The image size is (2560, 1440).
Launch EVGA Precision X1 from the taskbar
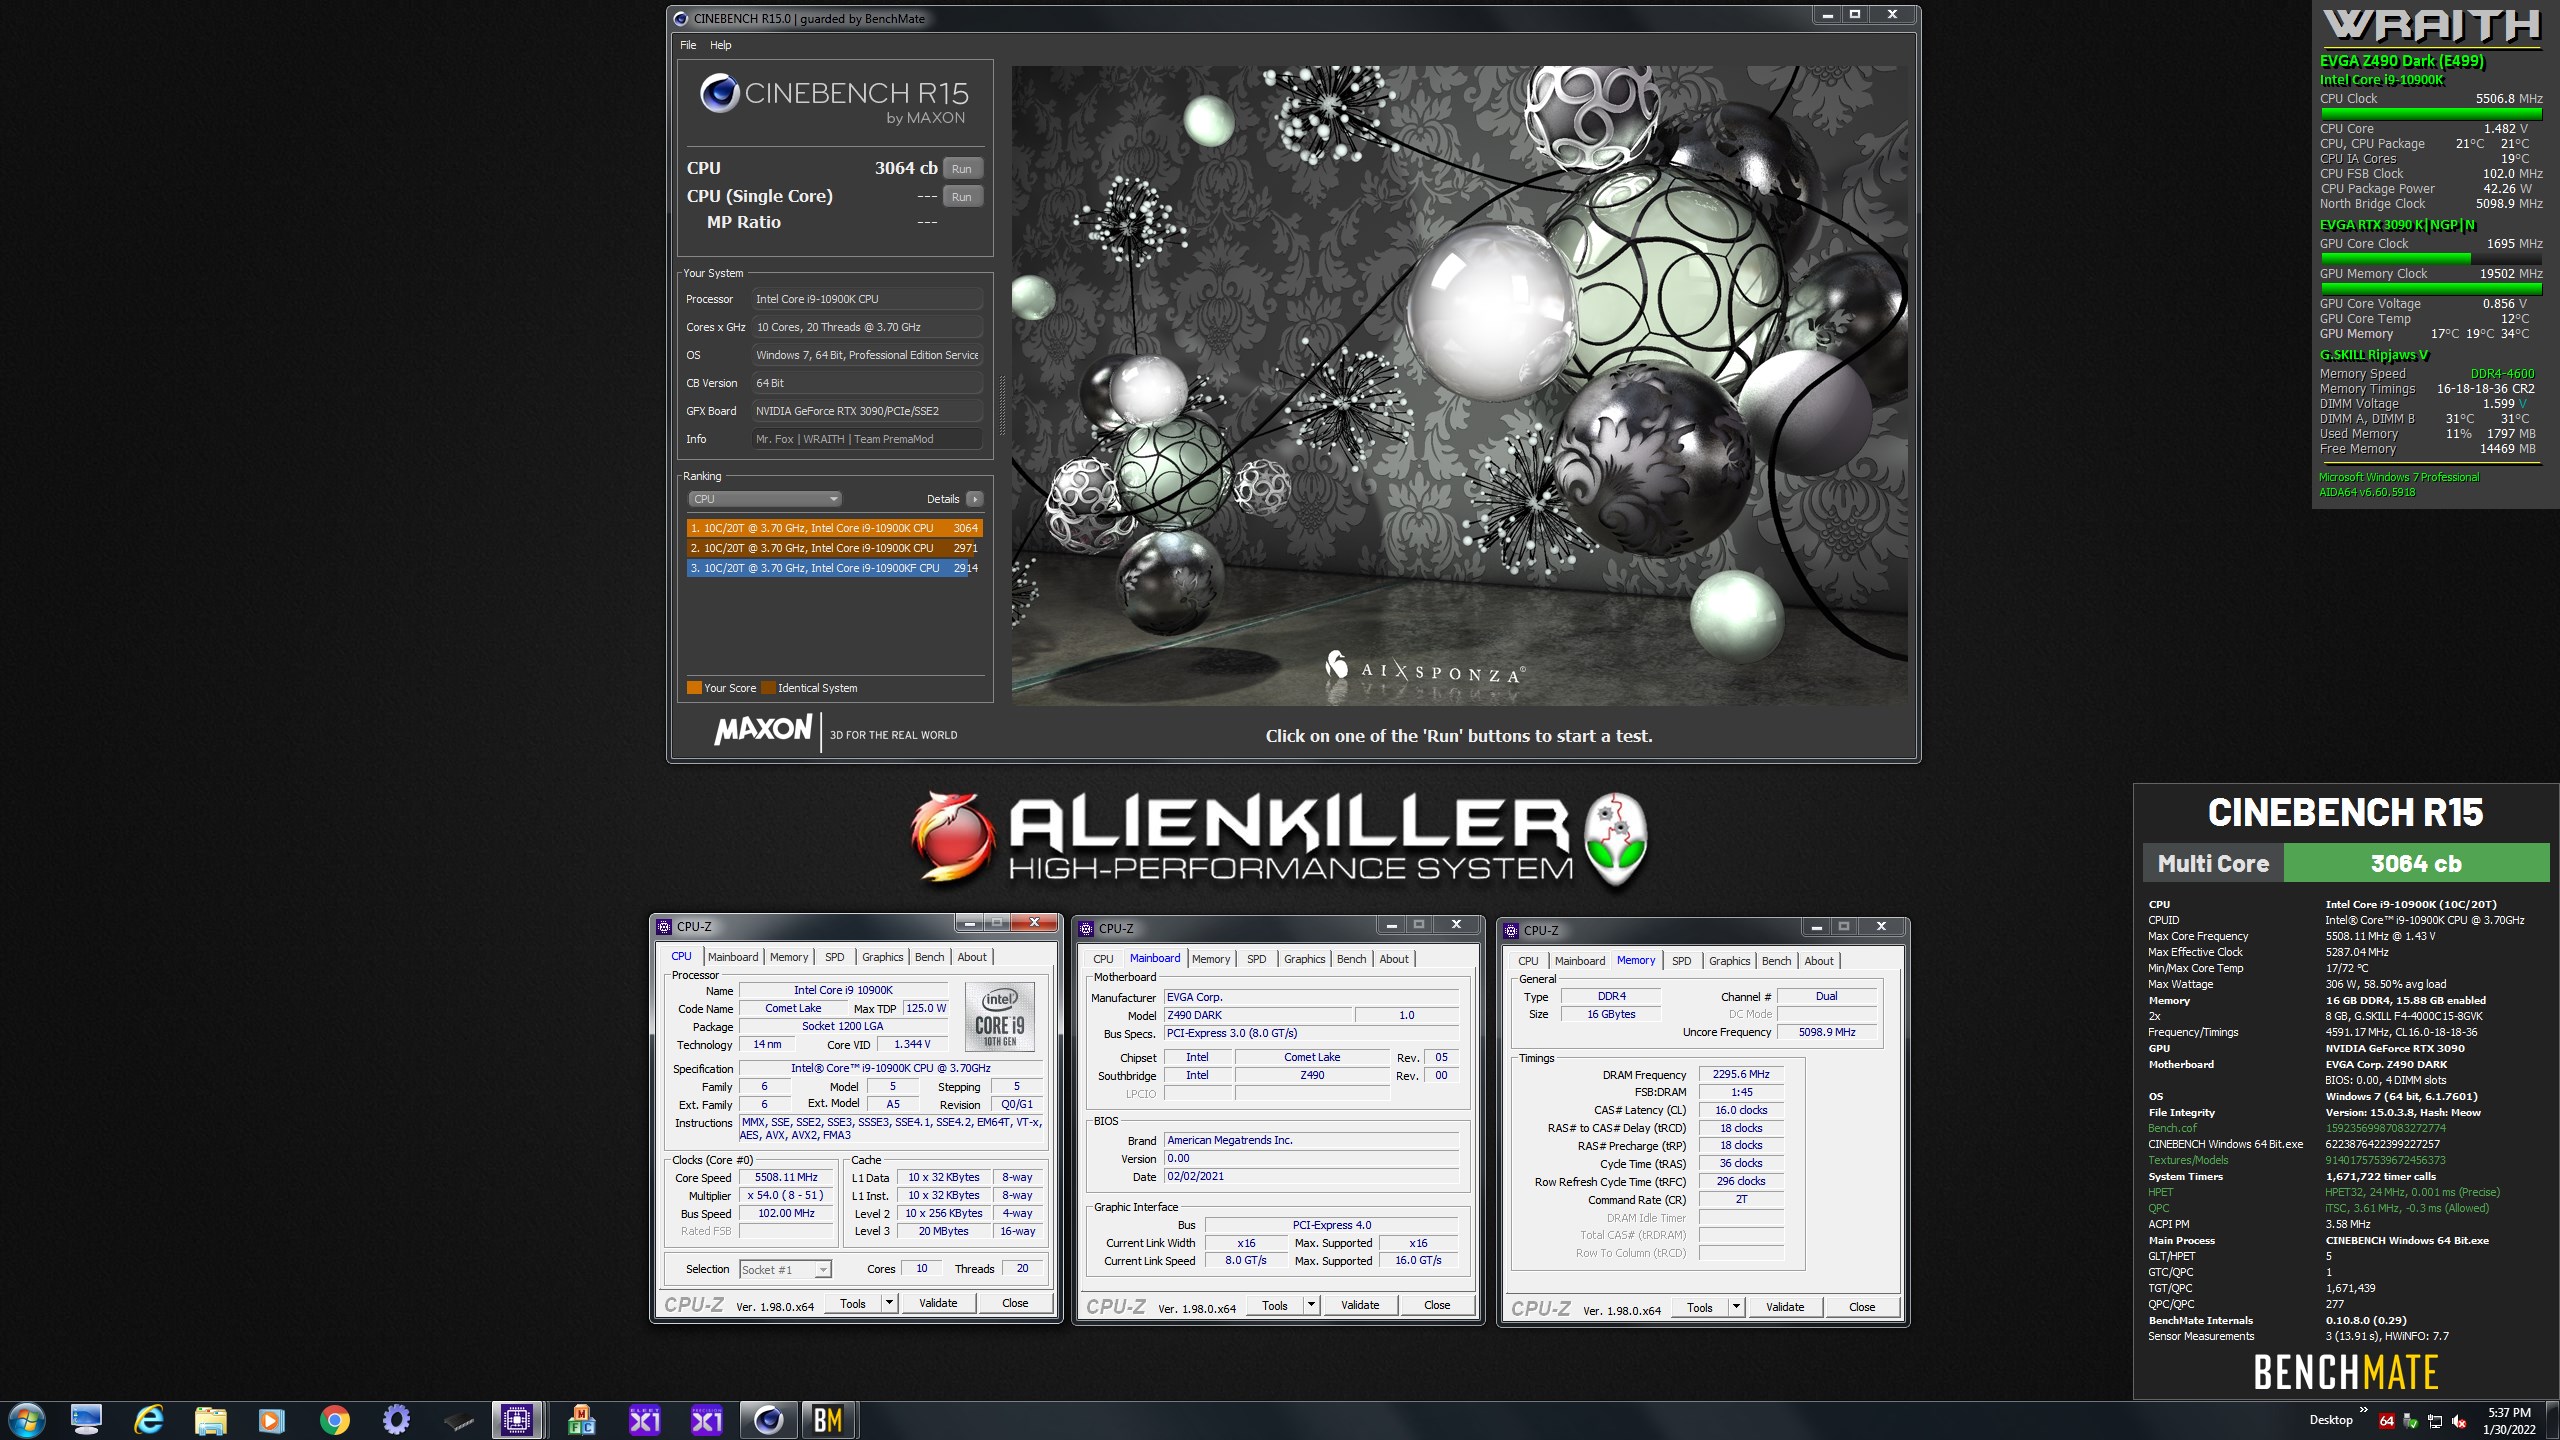(x=706, y=1420)
